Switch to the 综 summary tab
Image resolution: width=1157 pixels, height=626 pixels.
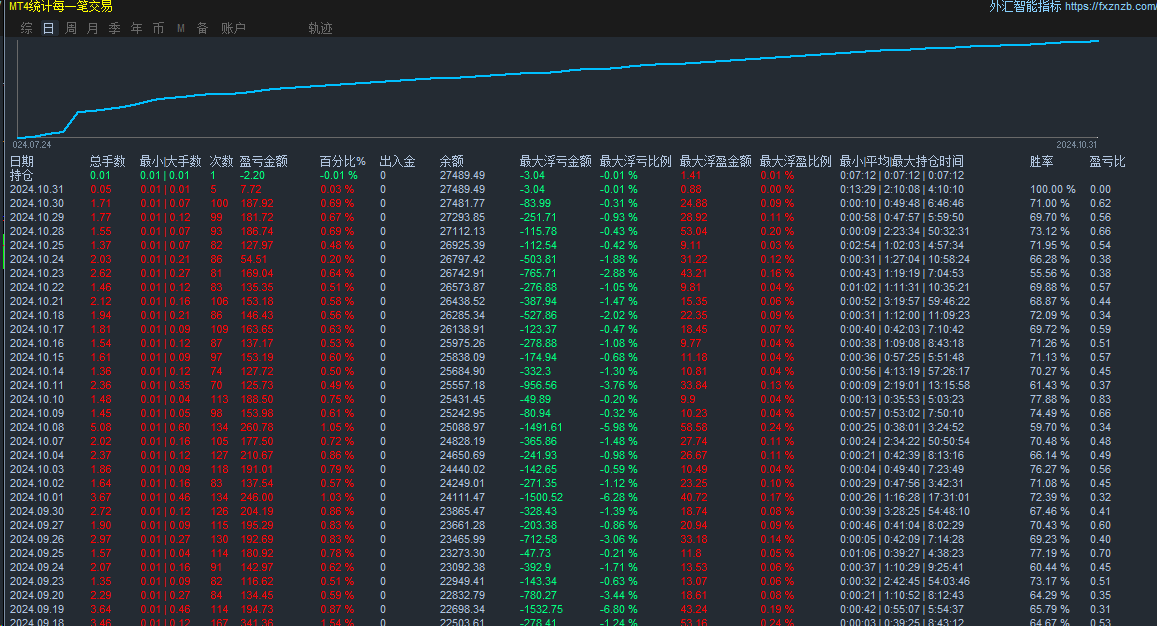27,28
